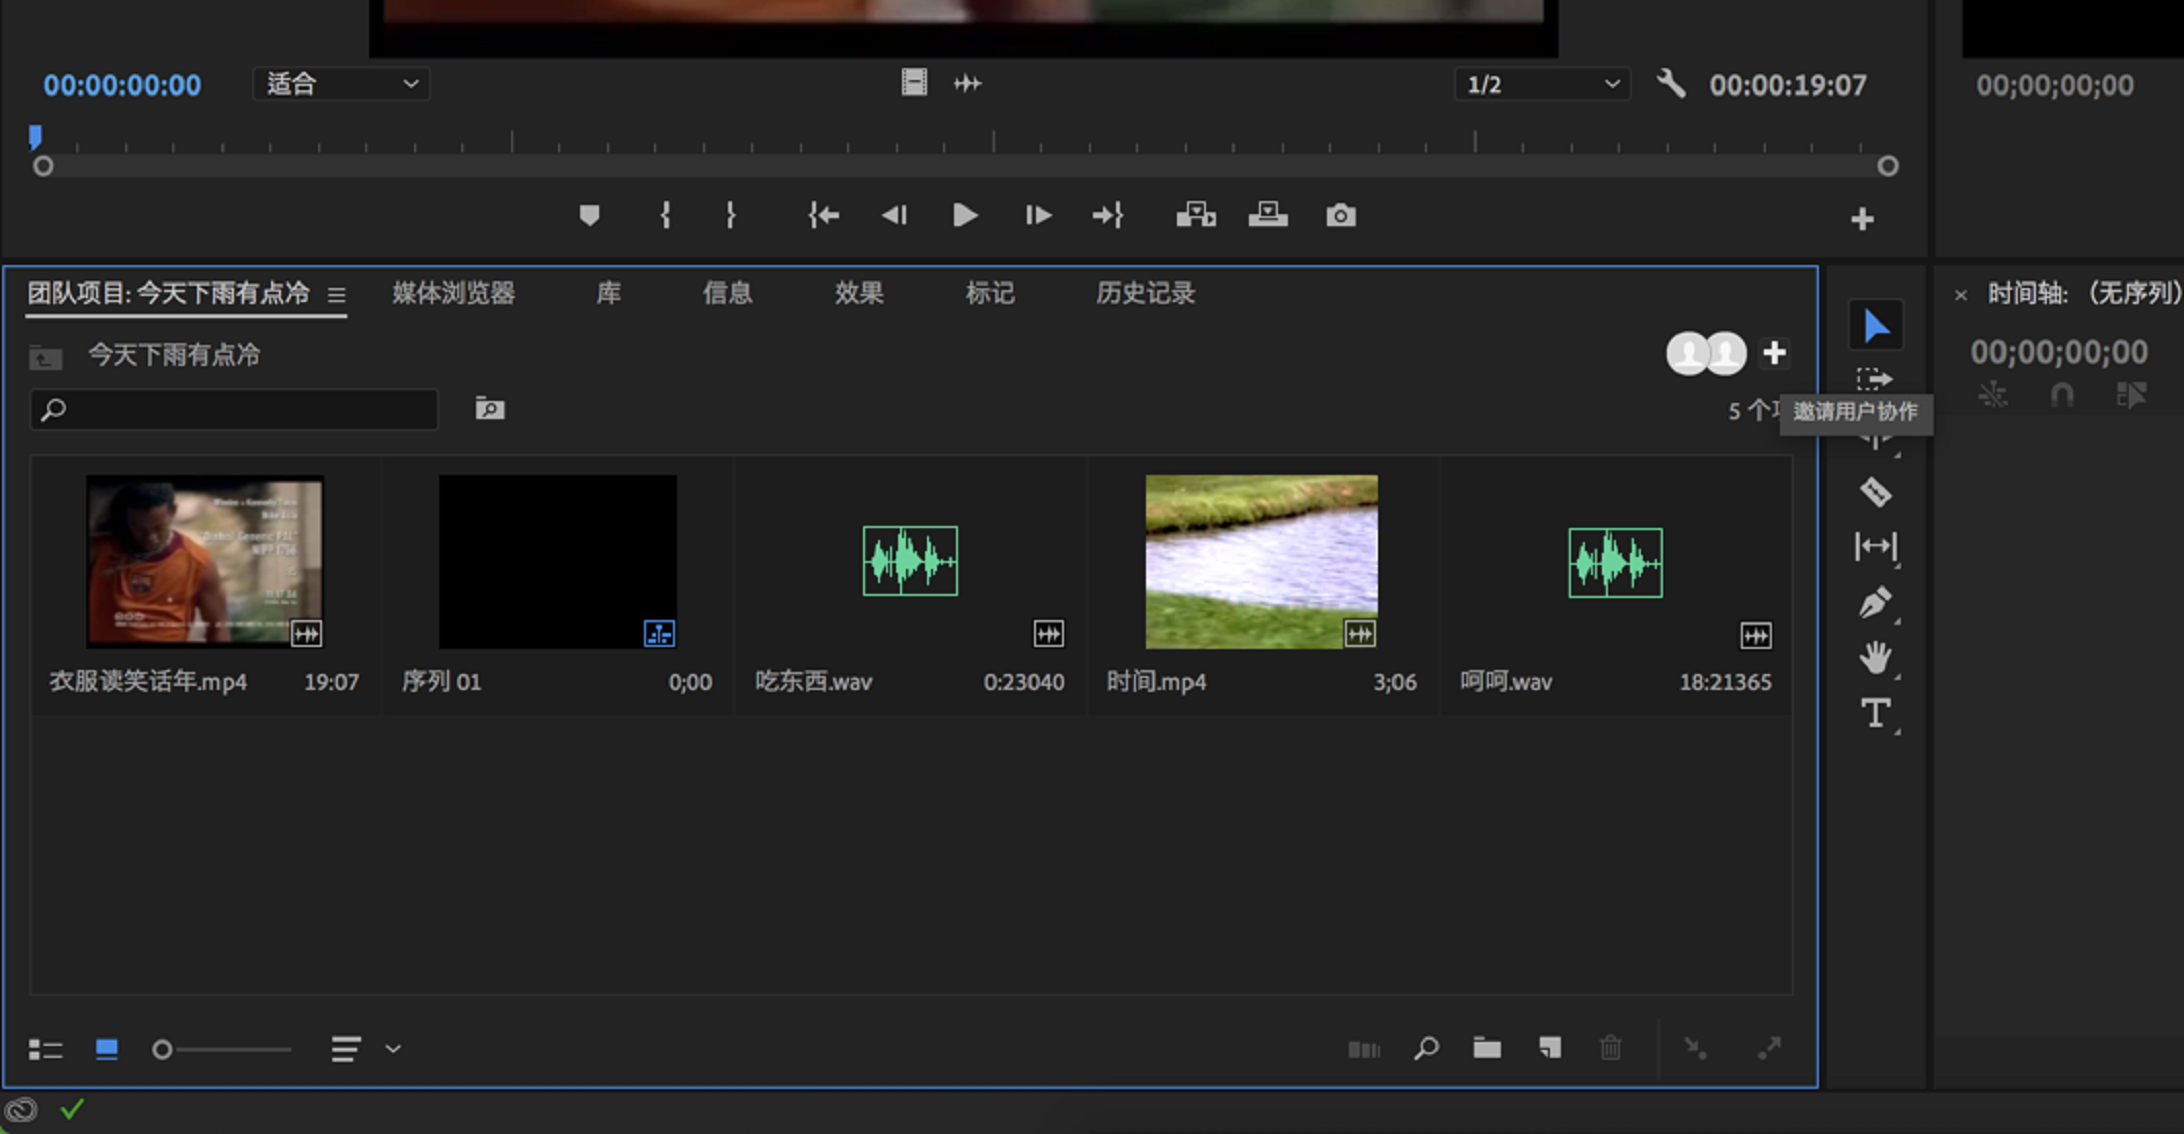Open the 适合 zoom level dropdown
This screenshot has width=2184, height=1134.
341,84
